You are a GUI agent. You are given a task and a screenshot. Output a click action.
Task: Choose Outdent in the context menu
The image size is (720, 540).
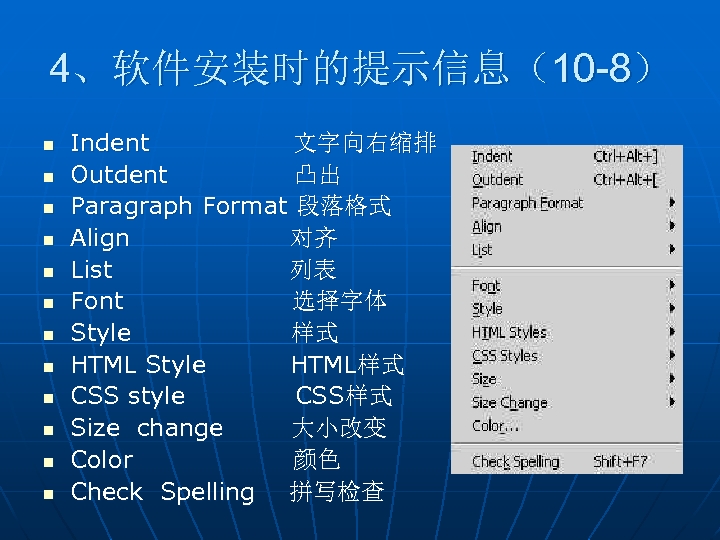click(x=567, y=180)
